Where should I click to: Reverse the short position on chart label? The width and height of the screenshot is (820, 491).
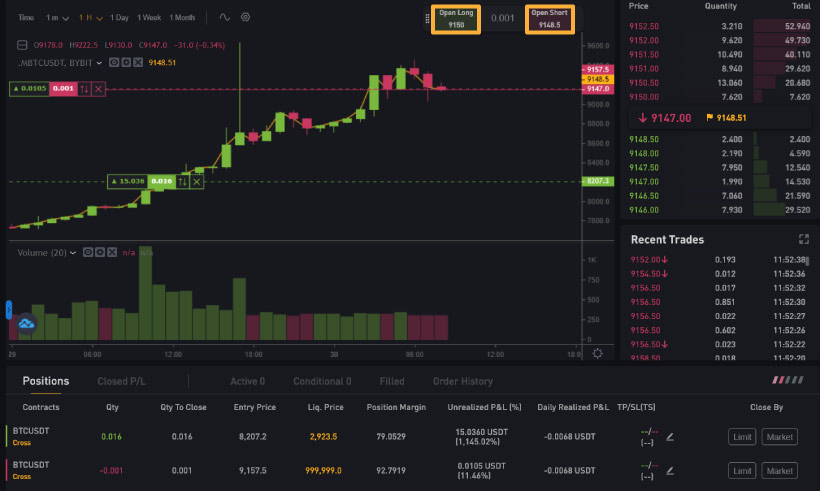(x=84, y=88)
